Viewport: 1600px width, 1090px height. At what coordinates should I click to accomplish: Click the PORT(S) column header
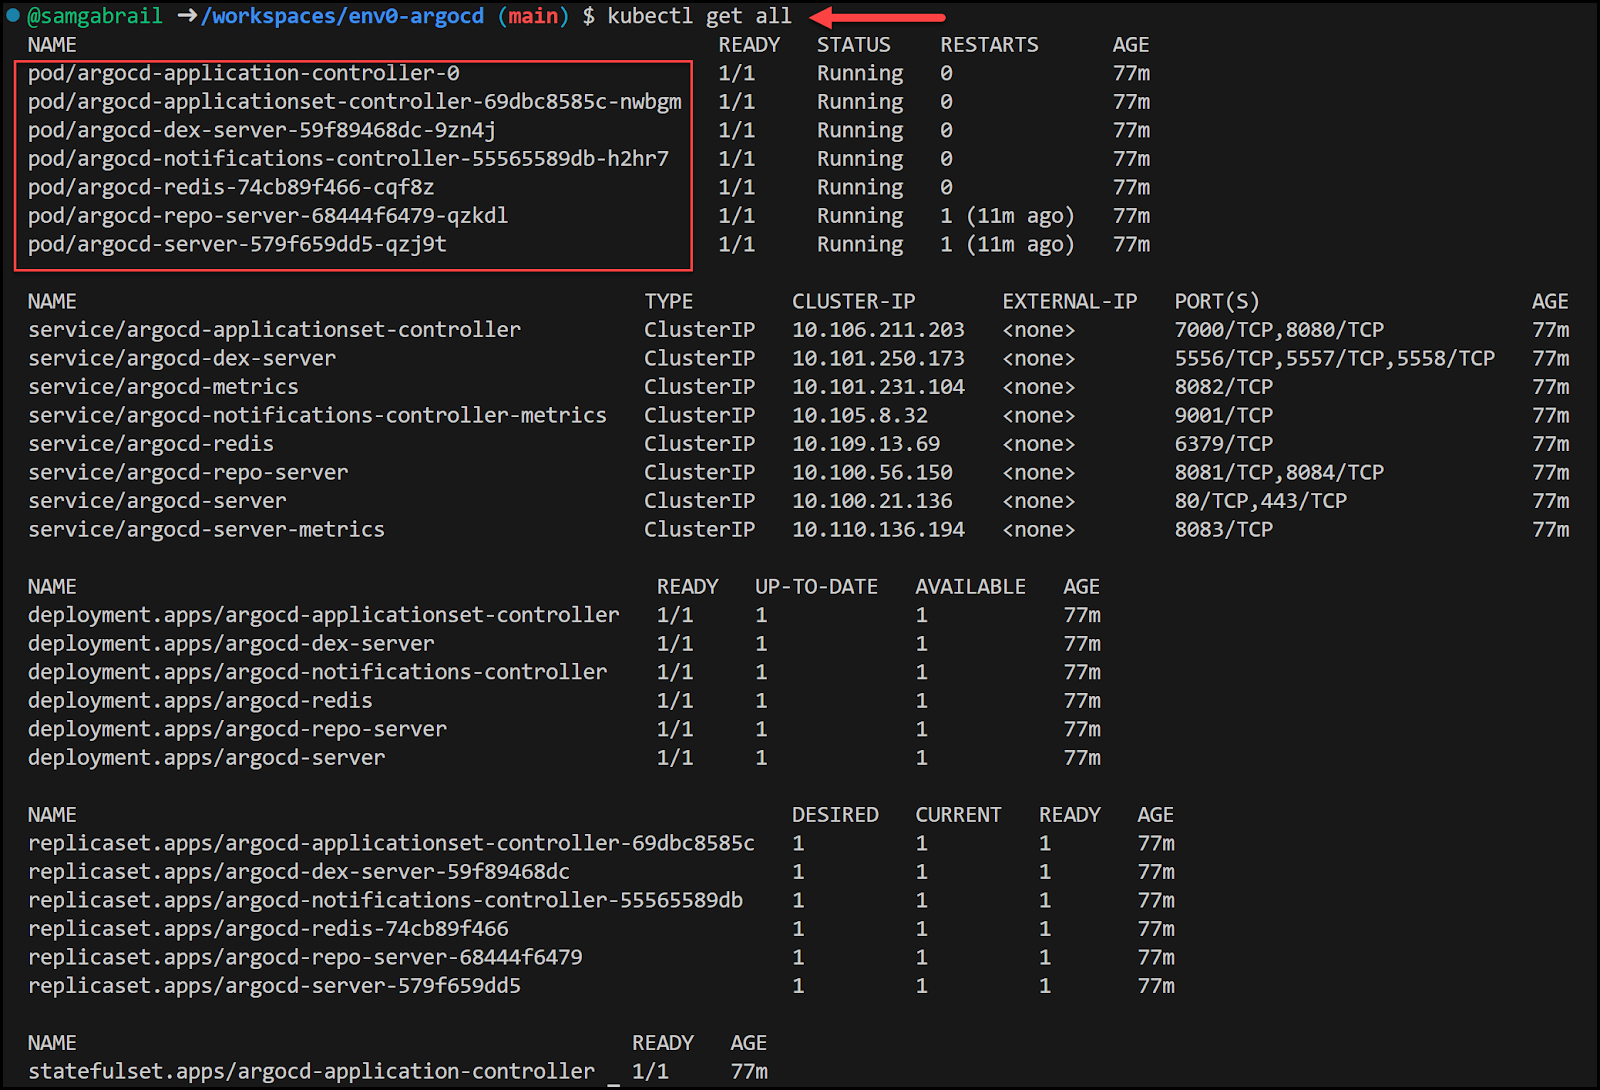[1217, 302]
